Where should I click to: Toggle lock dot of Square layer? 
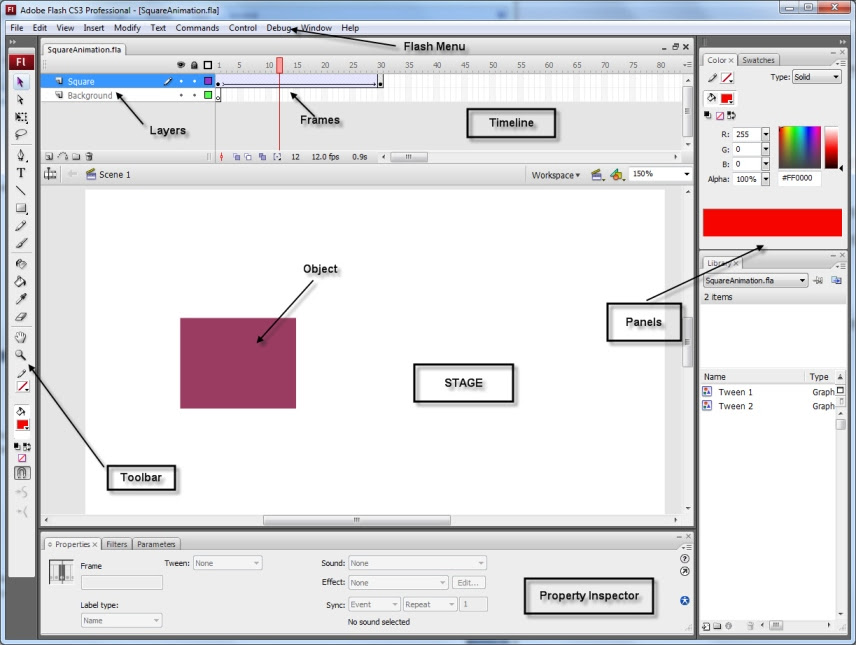(194, 81)
